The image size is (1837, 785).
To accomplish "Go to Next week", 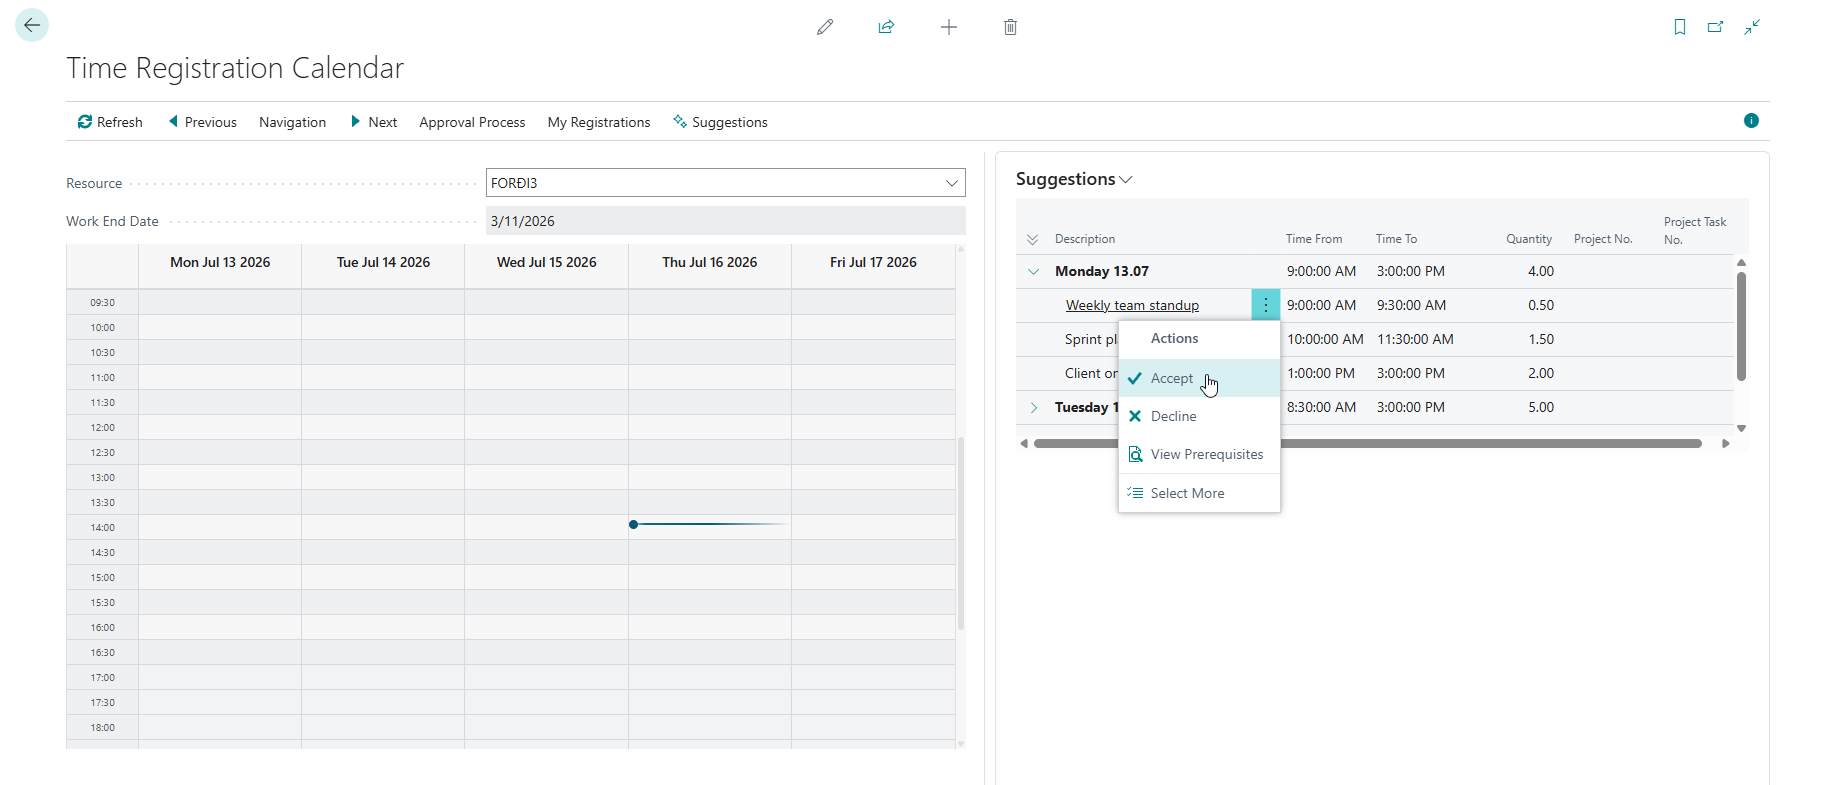I will click(x=374, y=122).
